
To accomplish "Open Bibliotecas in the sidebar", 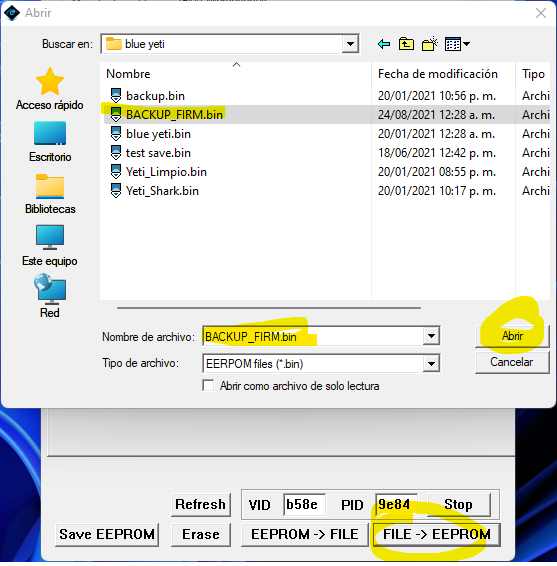I will pos(50,194).
